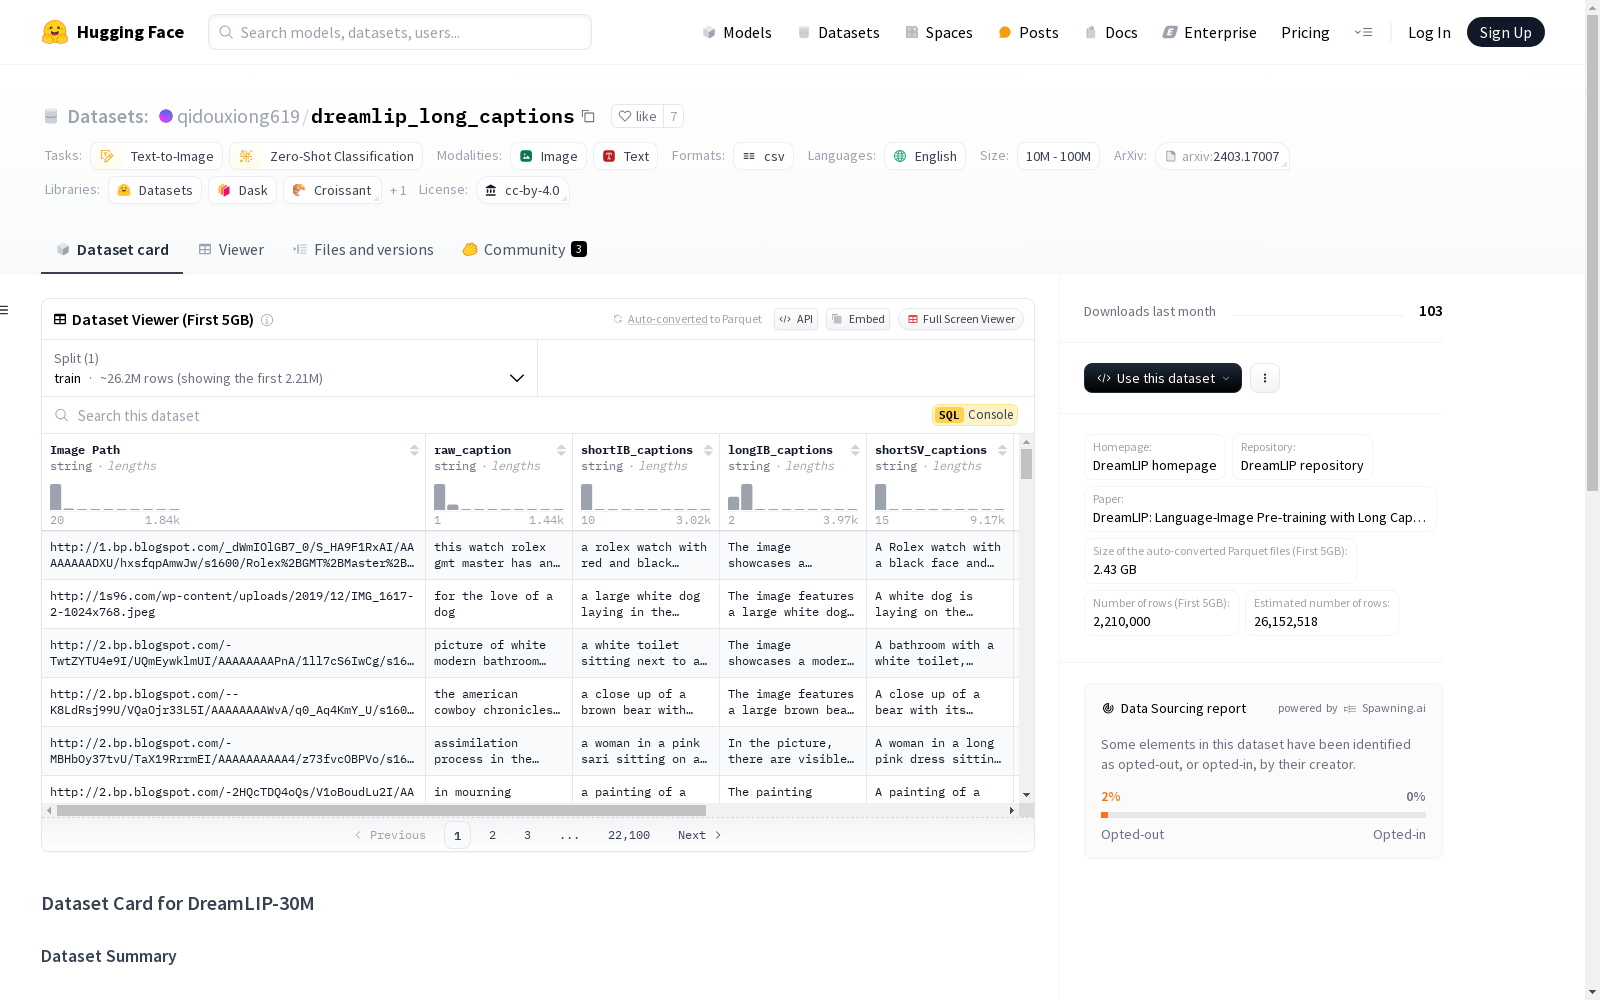Click the API button

[x=796, y=319]
